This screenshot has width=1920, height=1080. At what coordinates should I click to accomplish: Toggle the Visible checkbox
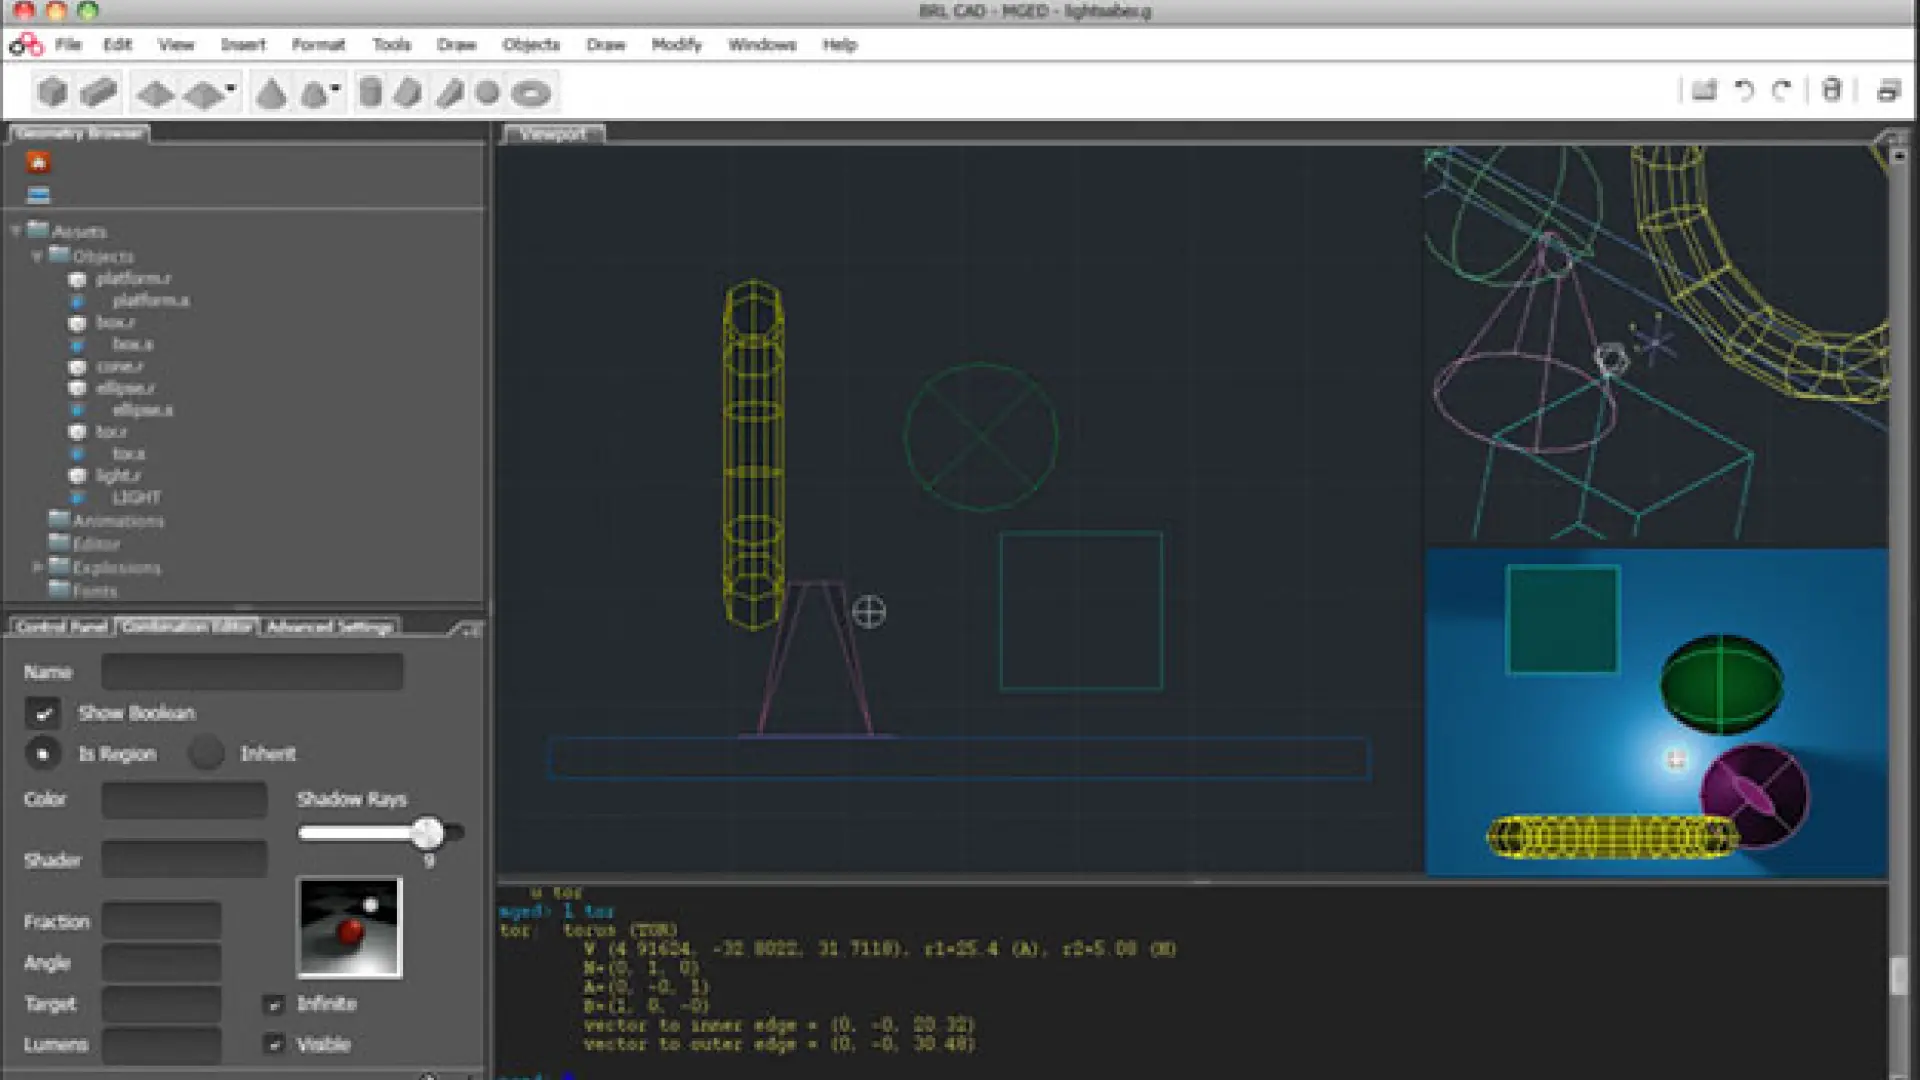(274, 1045)
